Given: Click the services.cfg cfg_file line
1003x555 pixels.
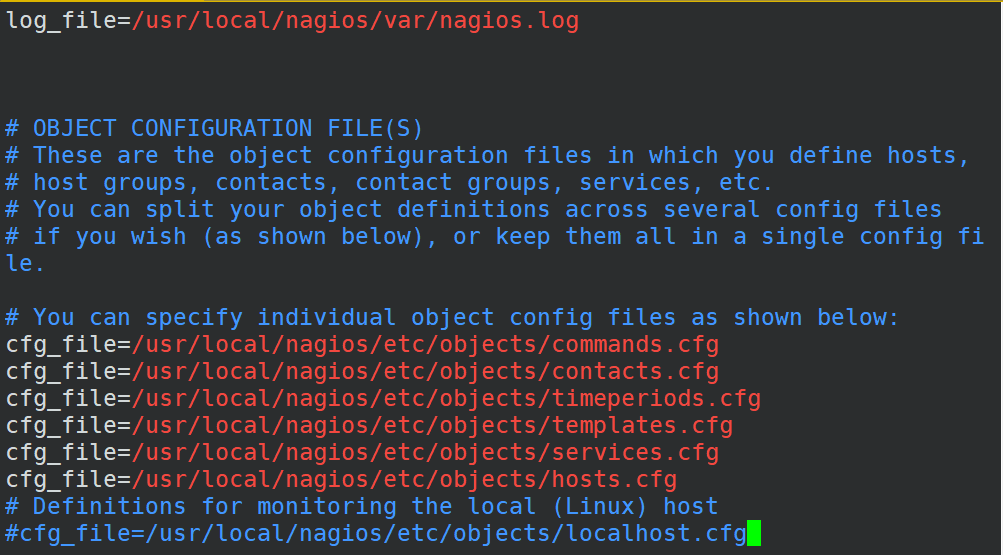Looking at the screenshot, I should click(x=362, y=452).
